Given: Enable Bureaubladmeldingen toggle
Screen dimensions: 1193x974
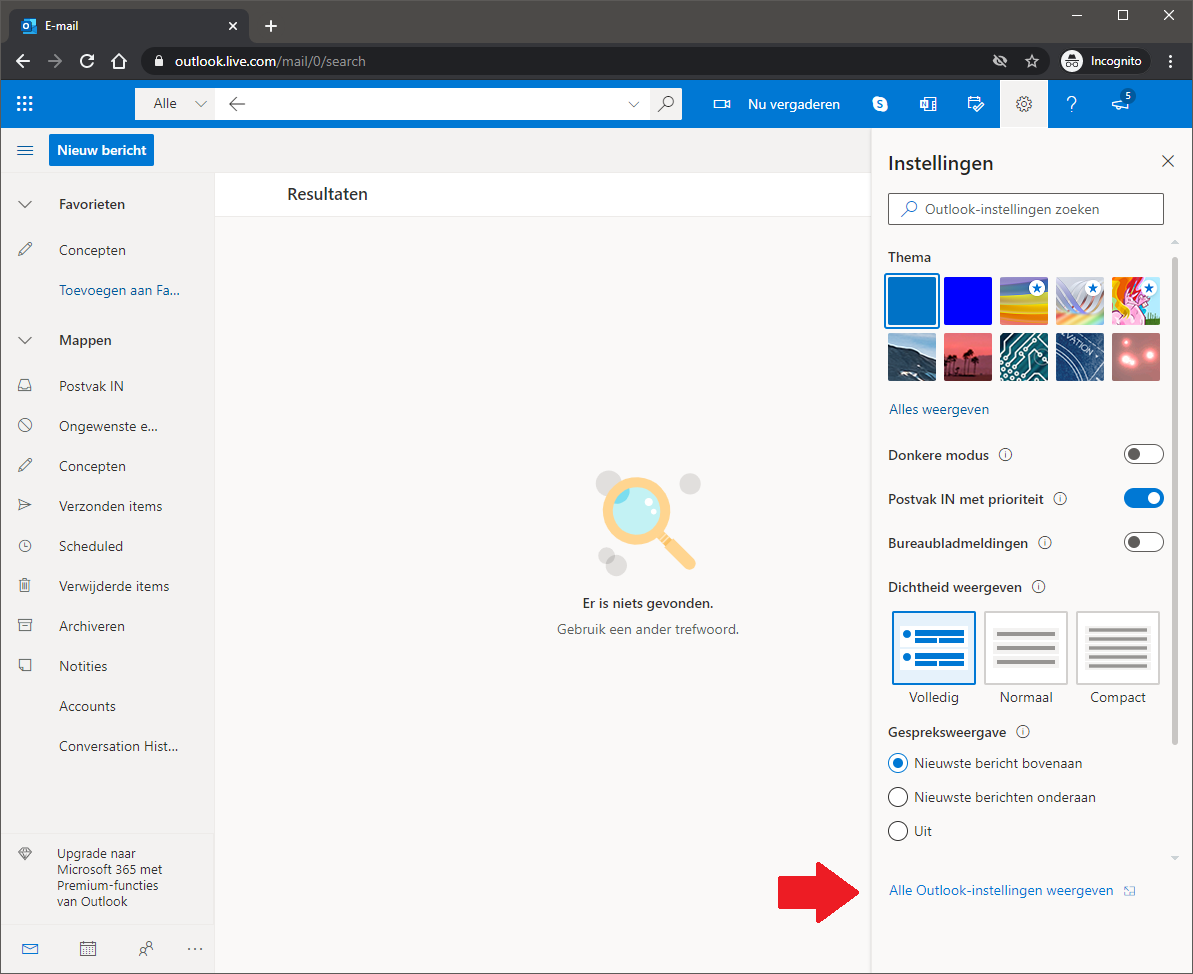Looking at the screenshot, I should [x=1144, y=543].
